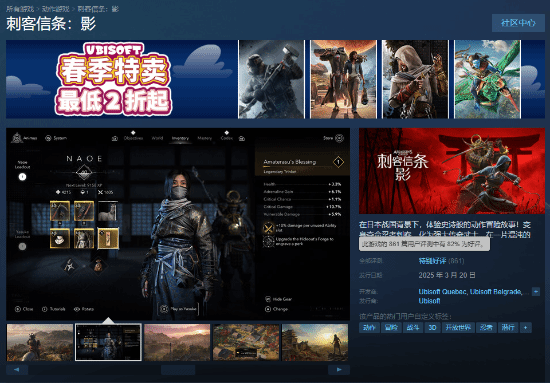Open the Ubisoft Quebec developer link
Viewport: 550px width, 383px height.
[x=442, y=292]
